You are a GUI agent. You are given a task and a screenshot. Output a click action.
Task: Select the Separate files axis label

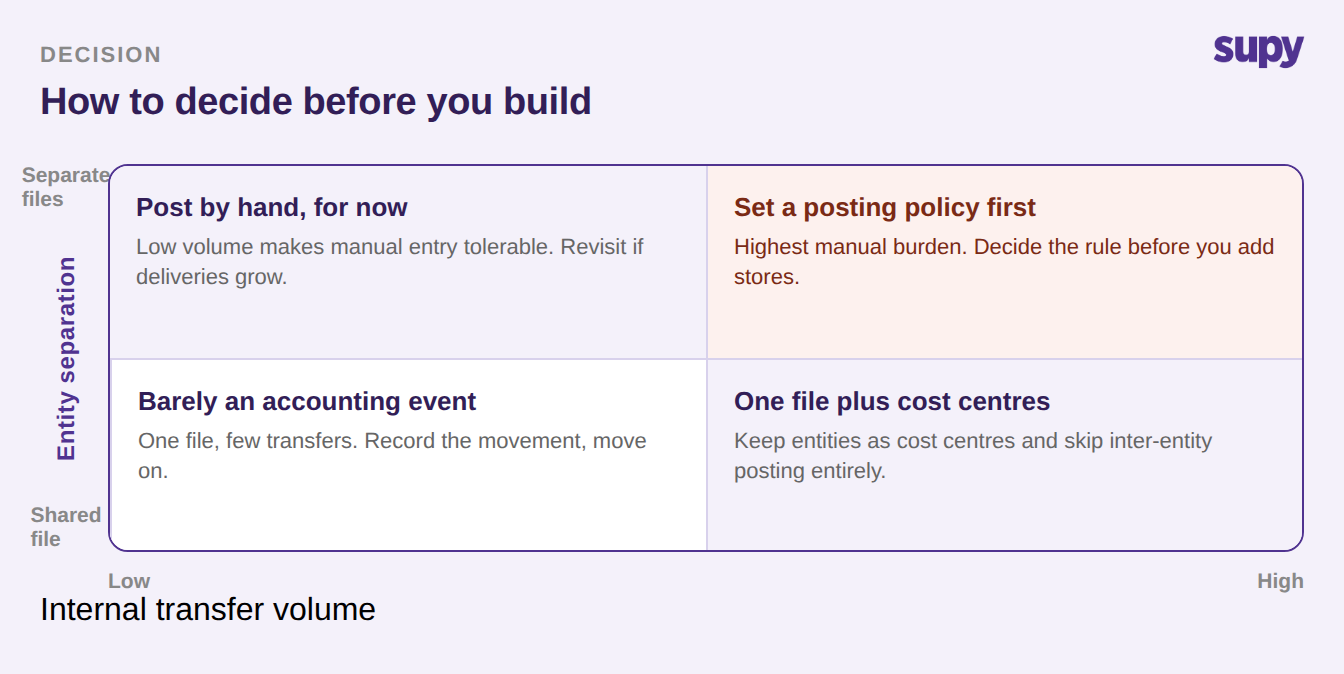(66, 187)
